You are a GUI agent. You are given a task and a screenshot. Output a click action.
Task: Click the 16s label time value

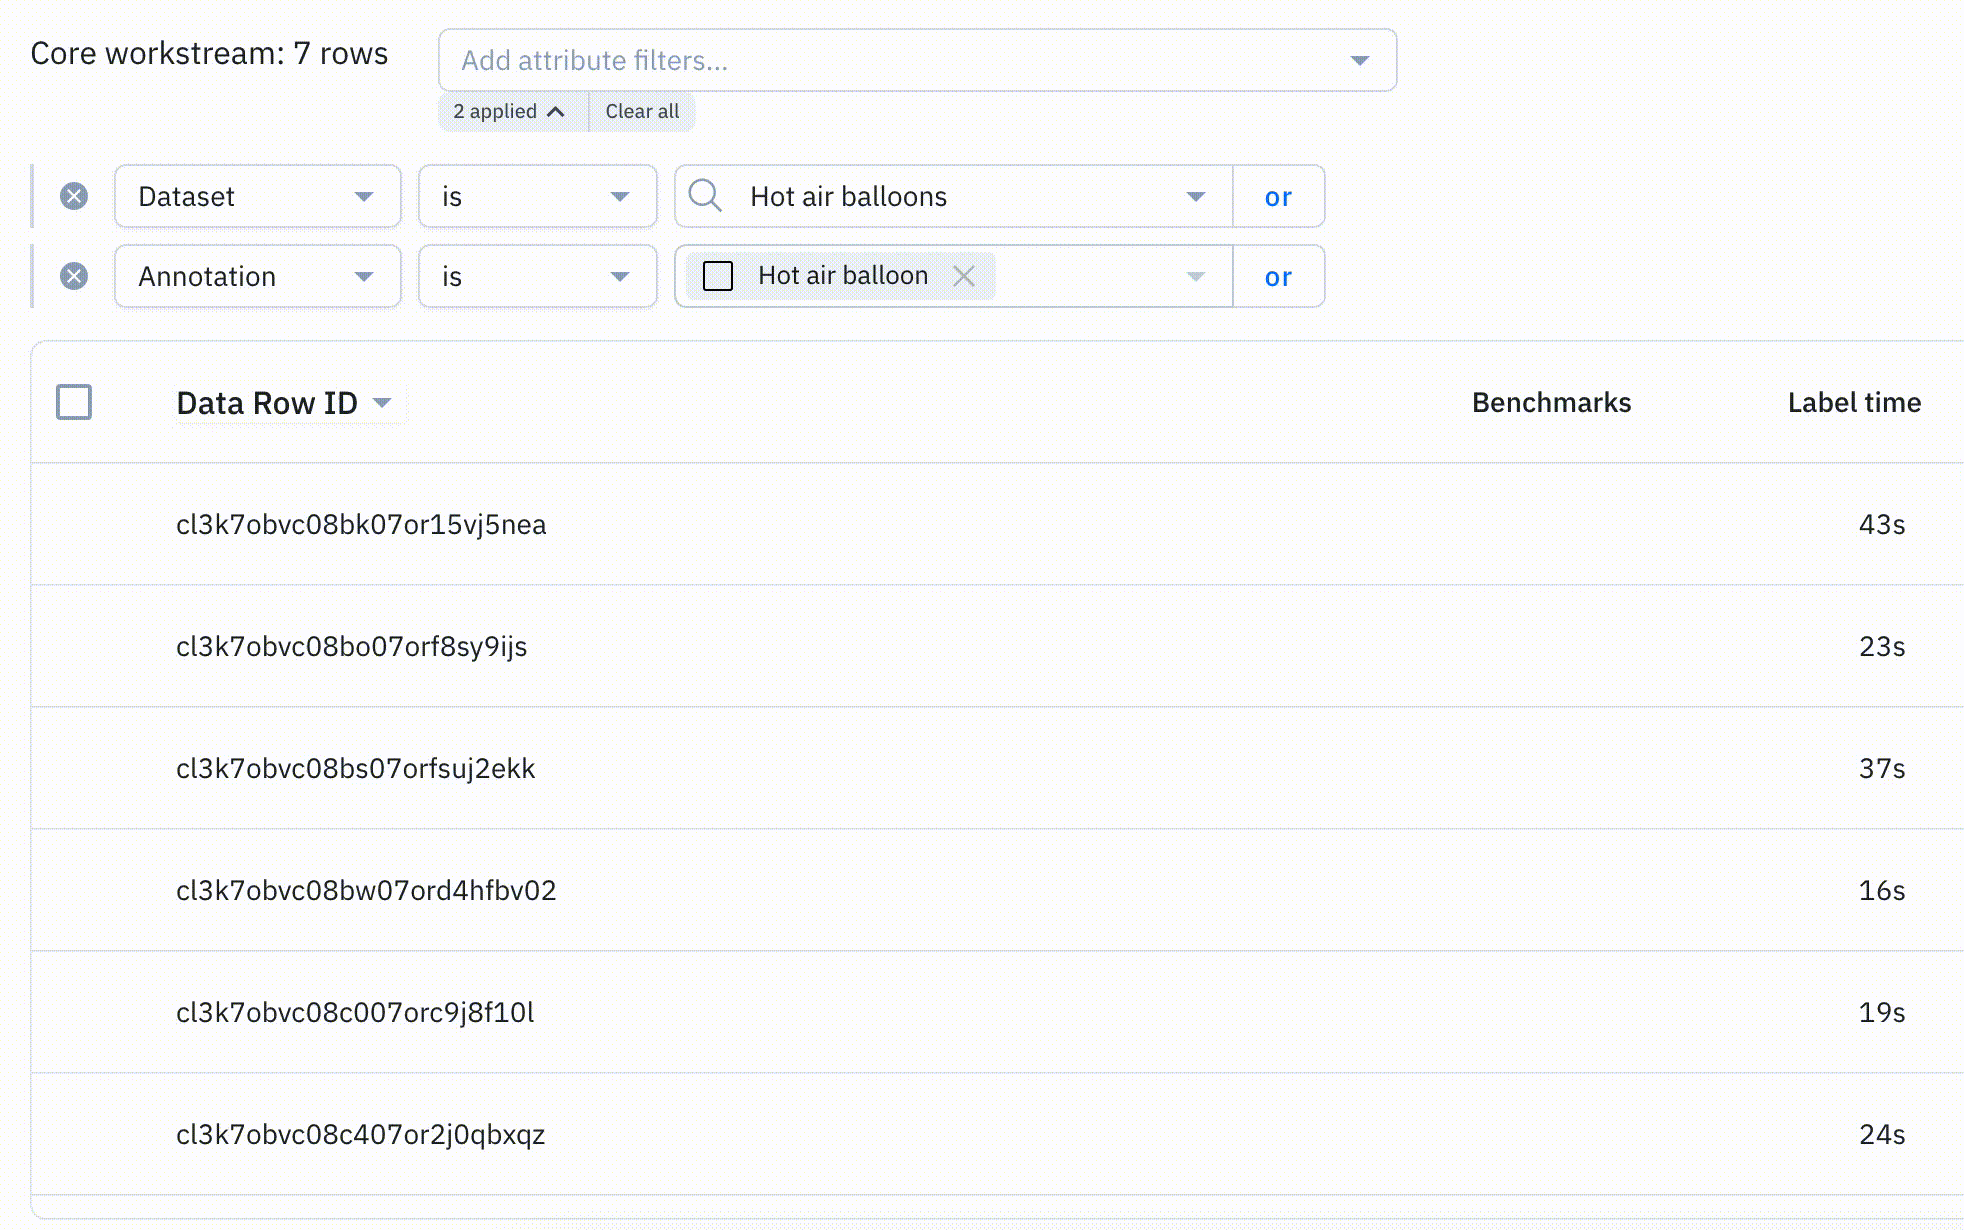(x=1882, y=890)
